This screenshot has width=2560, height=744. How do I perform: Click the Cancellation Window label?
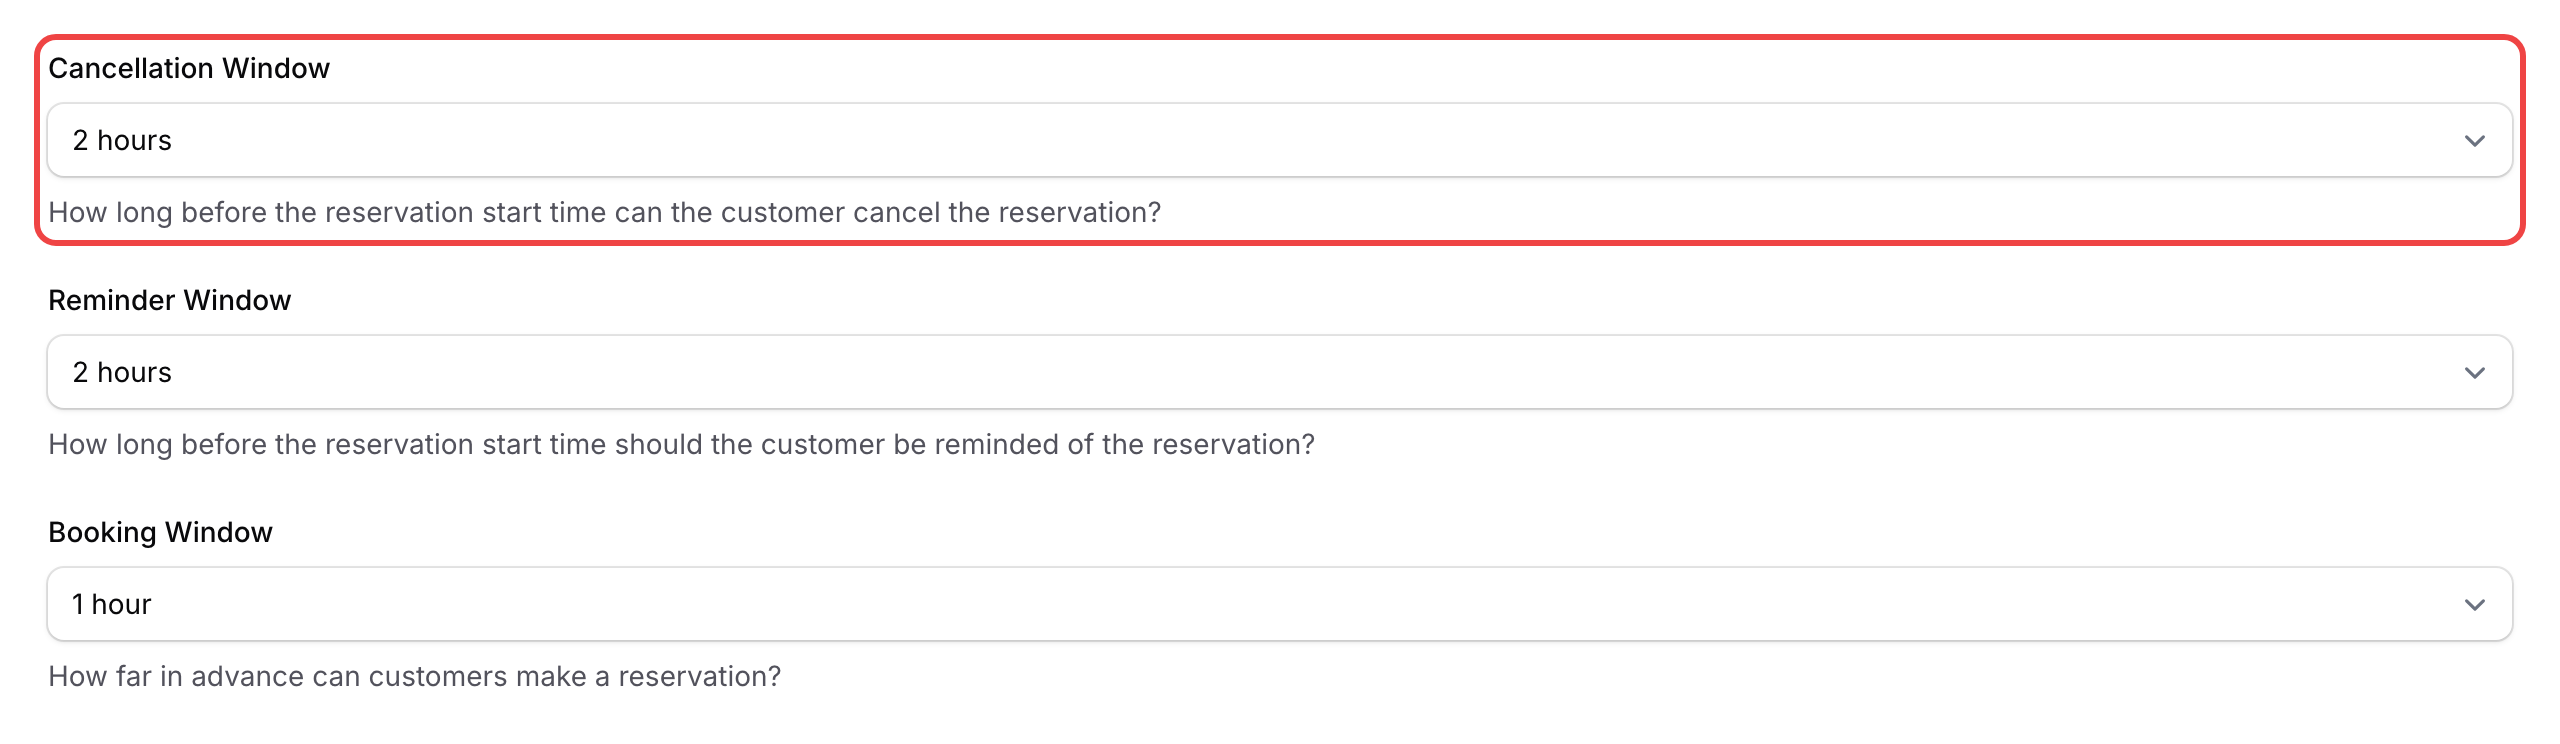pyautogui.click(x=189, y=68)
